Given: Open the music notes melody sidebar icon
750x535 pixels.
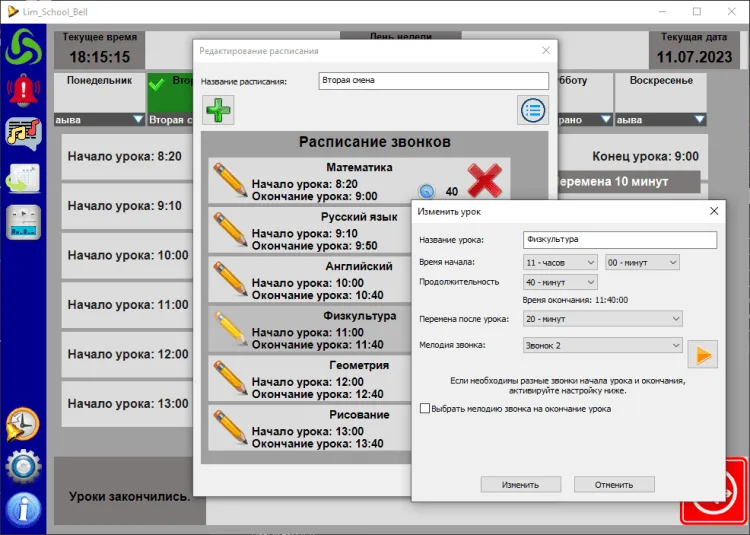Looking at the screenshot, I should (x=22, y=134).
